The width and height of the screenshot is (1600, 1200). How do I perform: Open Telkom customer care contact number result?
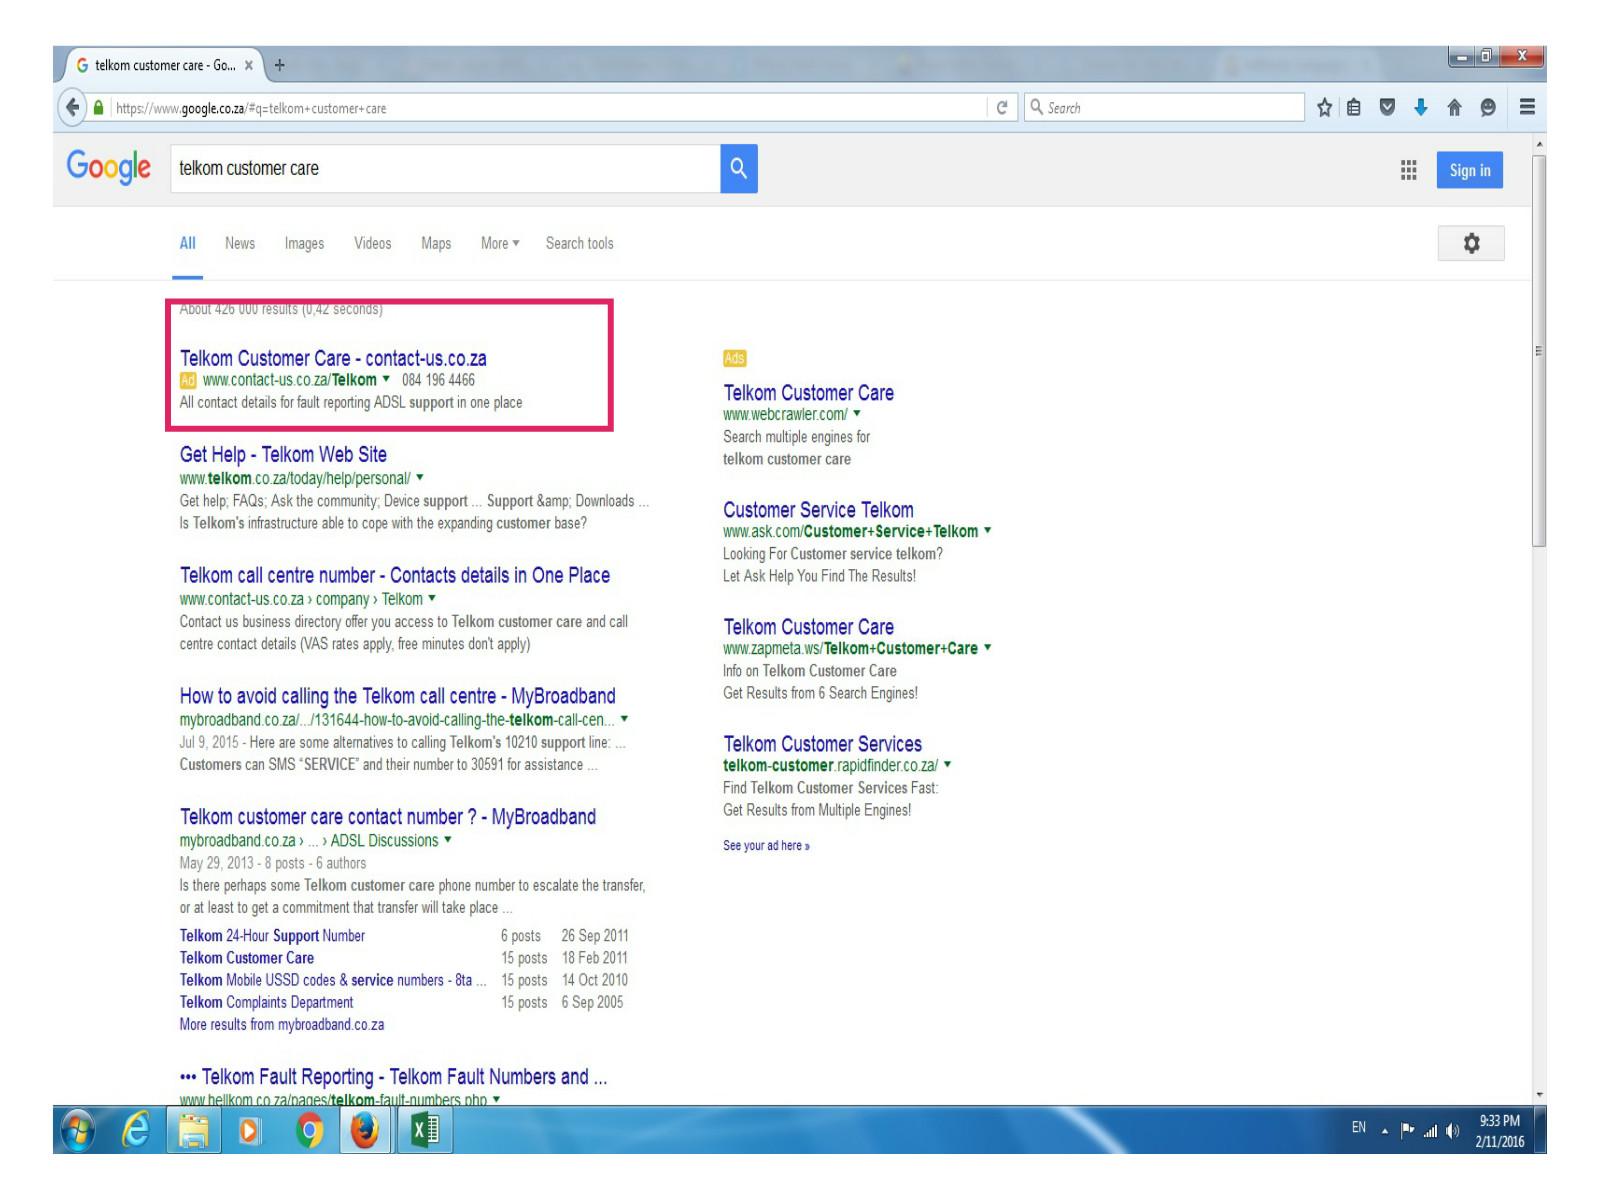tap(388, 817)
